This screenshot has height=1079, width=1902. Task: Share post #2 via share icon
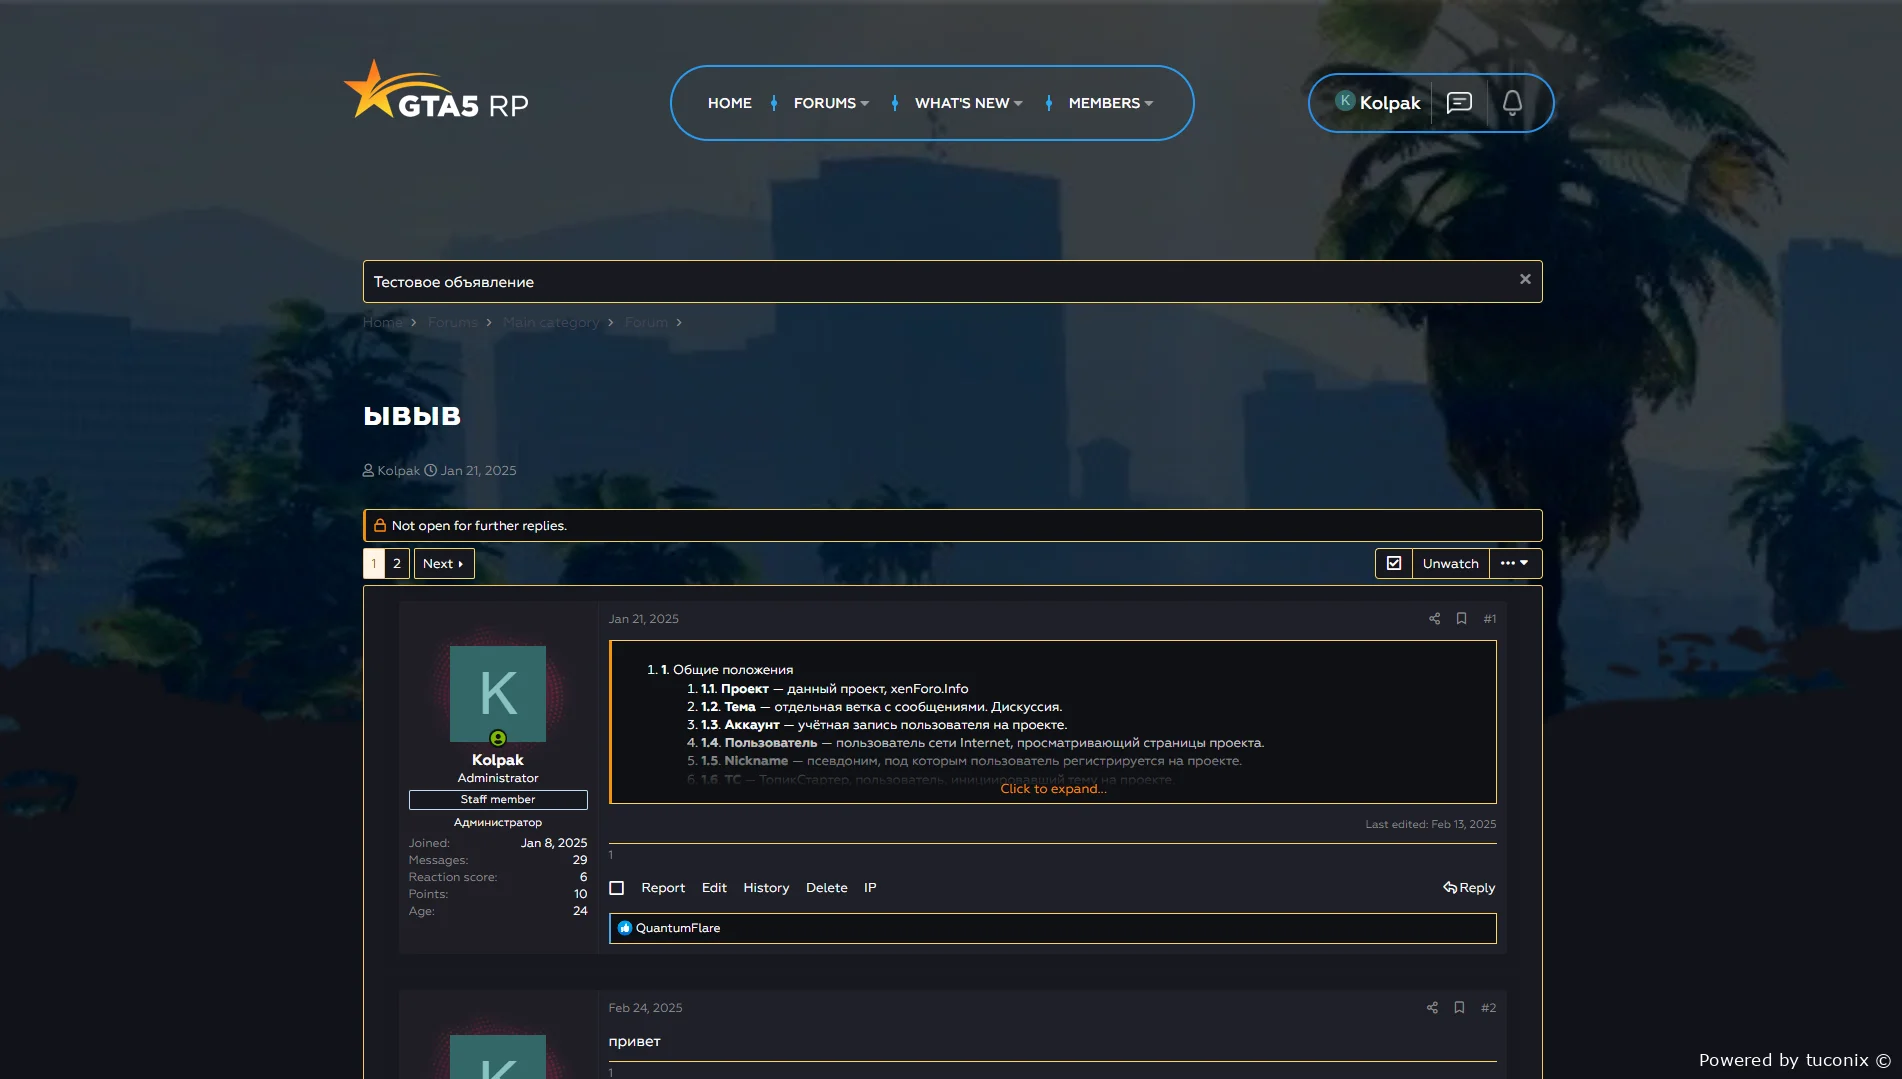click(1432, 1008)
